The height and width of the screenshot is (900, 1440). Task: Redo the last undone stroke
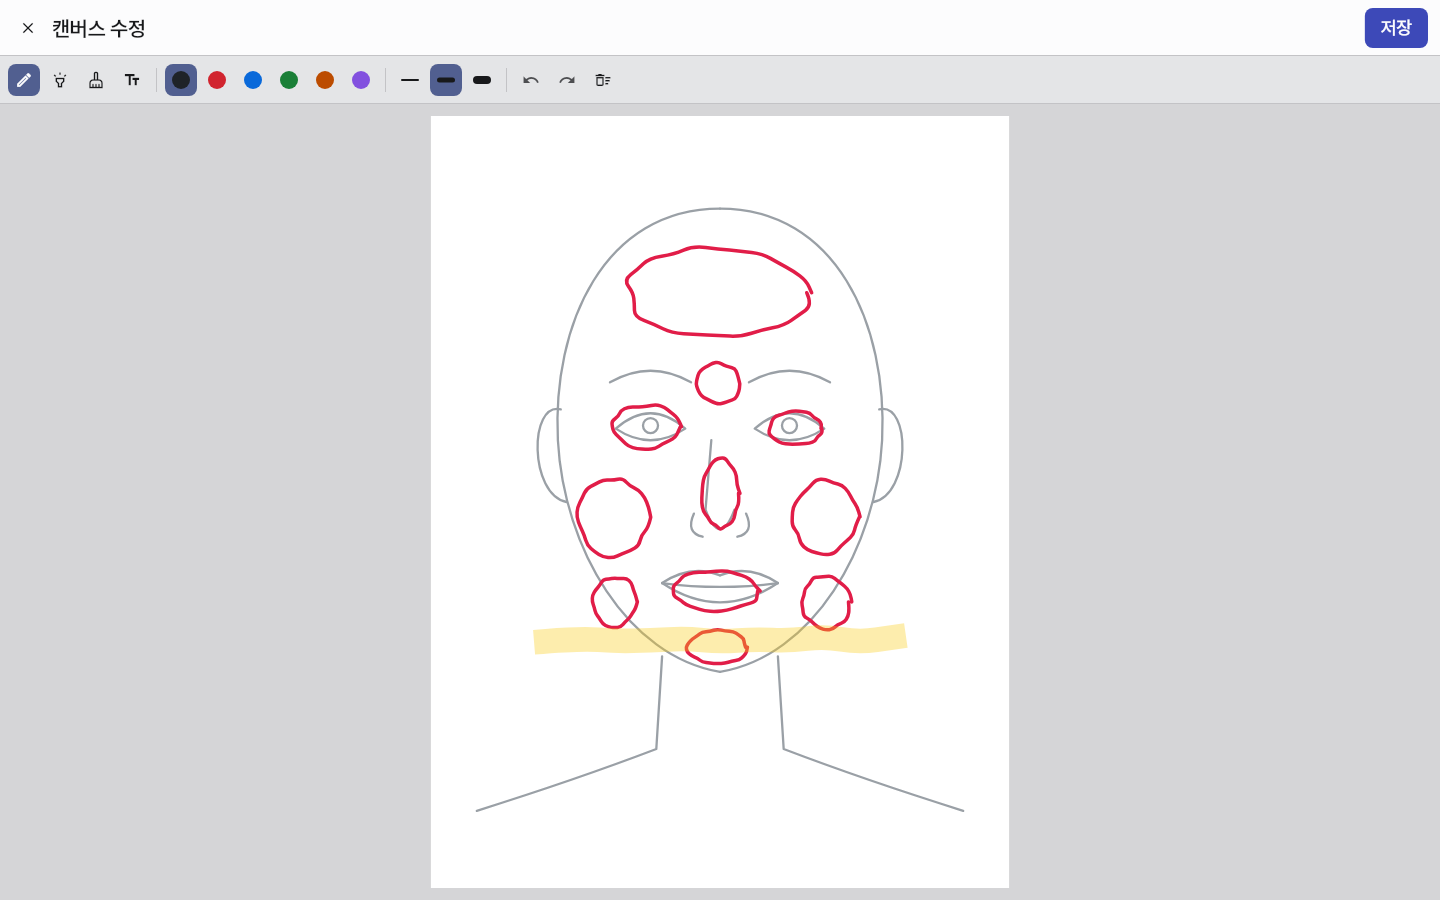click(567, 80)
